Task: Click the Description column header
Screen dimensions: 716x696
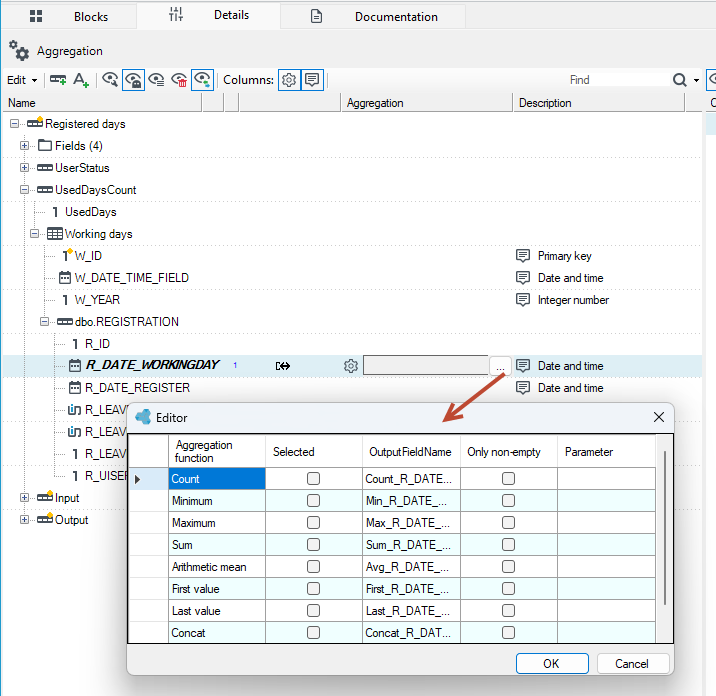Action: pyautogui.click(x=599, y=103)
